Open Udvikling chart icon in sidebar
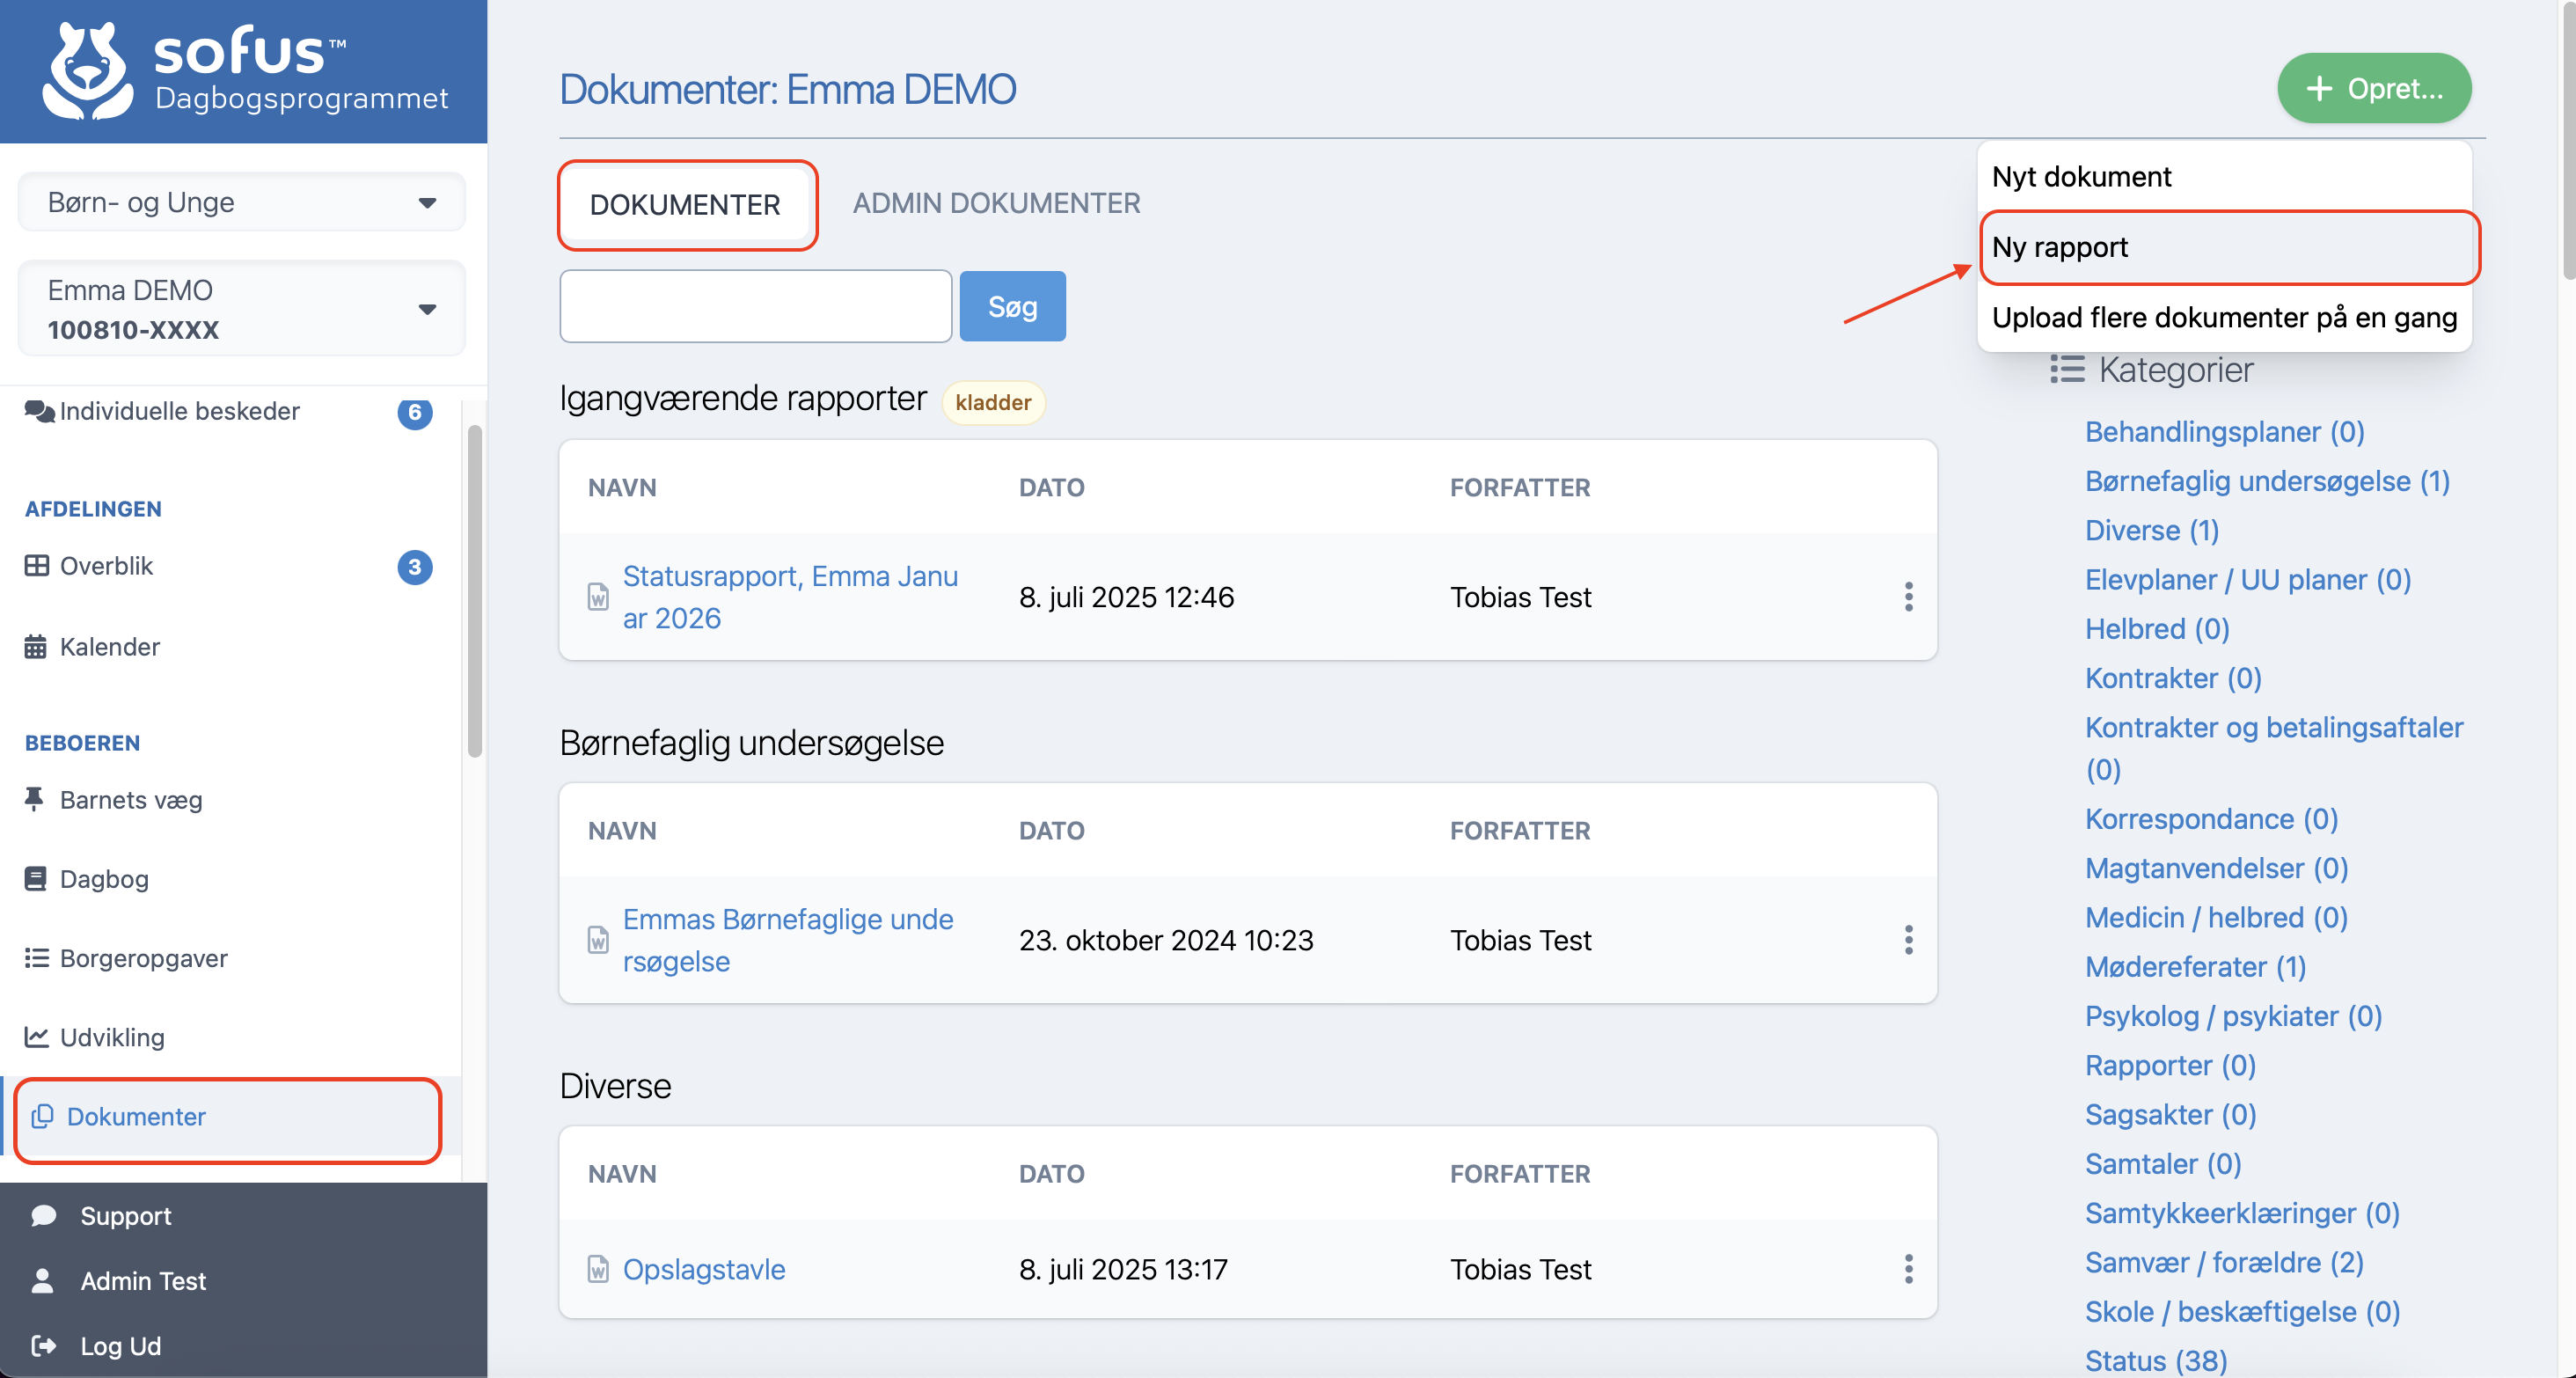This screenshot has width=2576, height=1378. [x=36, y=1037]
